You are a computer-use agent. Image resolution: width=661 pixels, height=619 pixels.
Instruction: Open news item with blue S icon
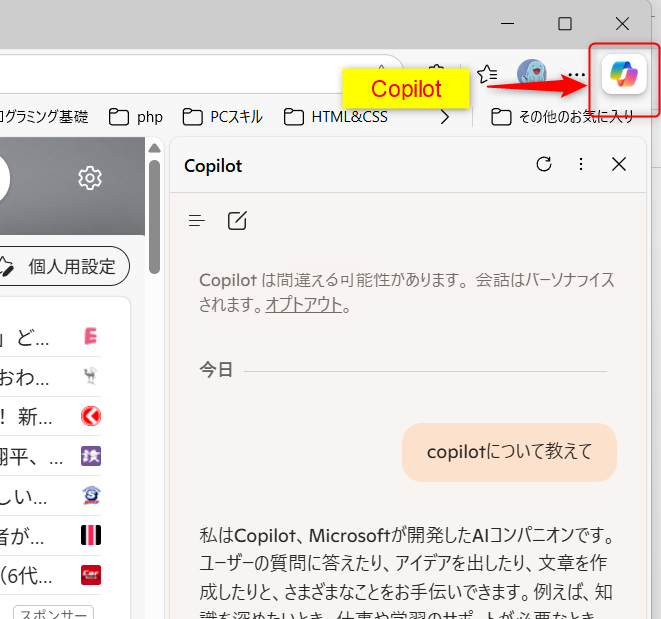pyautogui.click(x=50, y=495)
